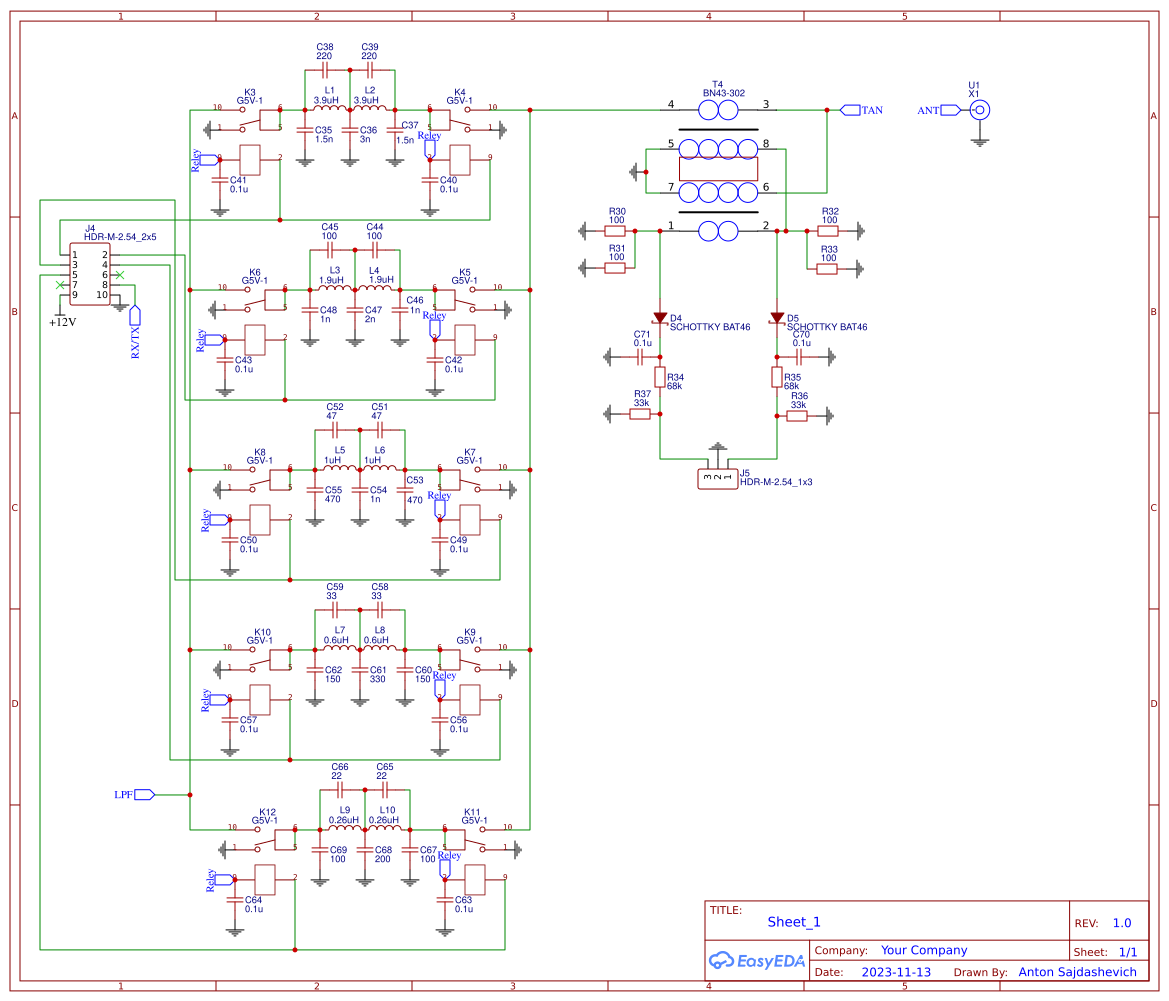Select Schottky diode D5 symbol
Image resolution: width=1169 pixels, height=1001 pixels.
coord(776,318)
